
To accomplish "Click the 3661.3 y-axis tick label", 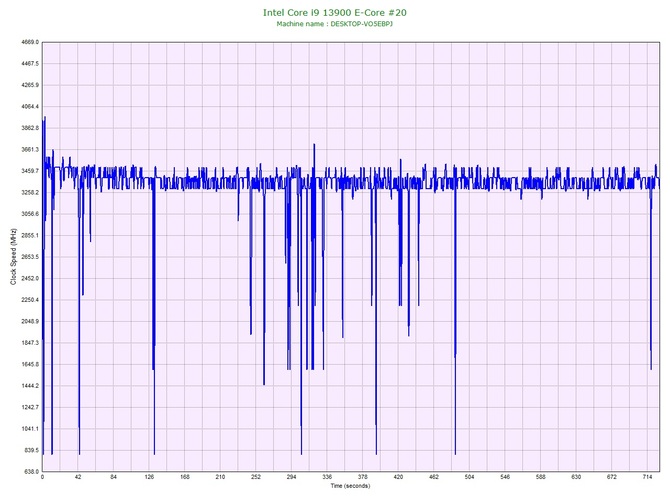I will [x=30, y=150].
